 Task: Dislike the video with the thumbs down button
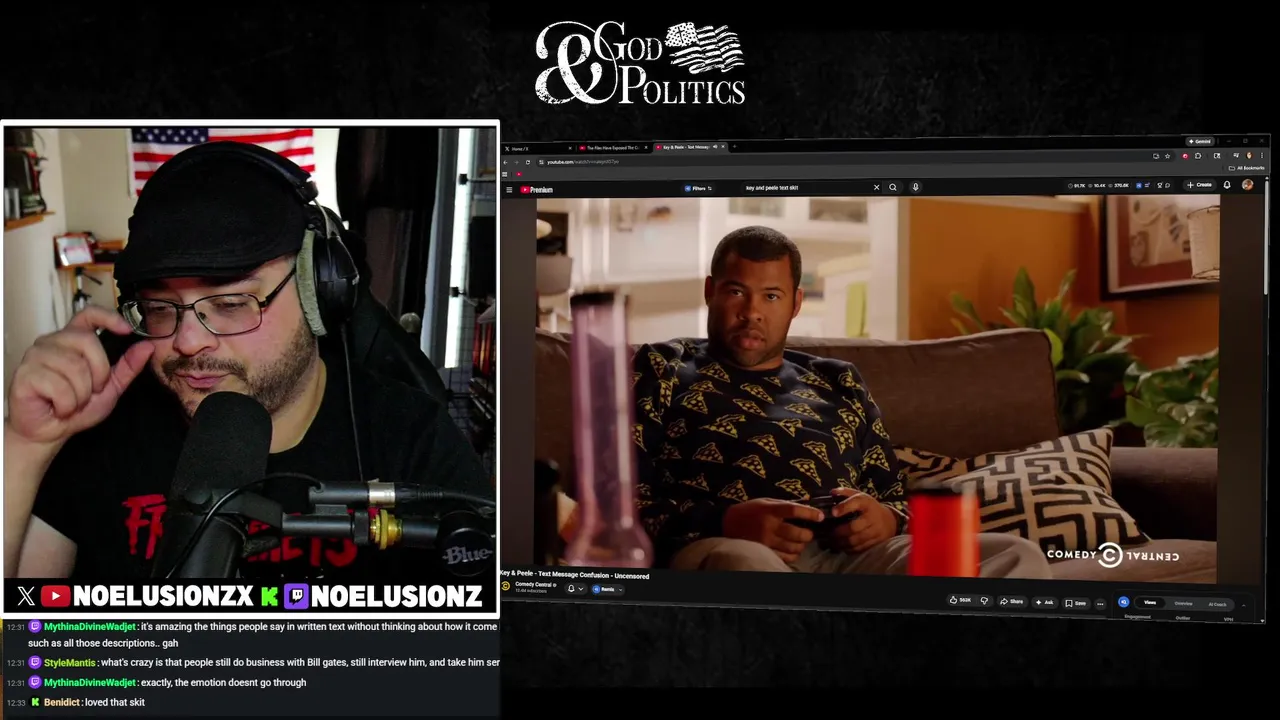tap(984, 601)
